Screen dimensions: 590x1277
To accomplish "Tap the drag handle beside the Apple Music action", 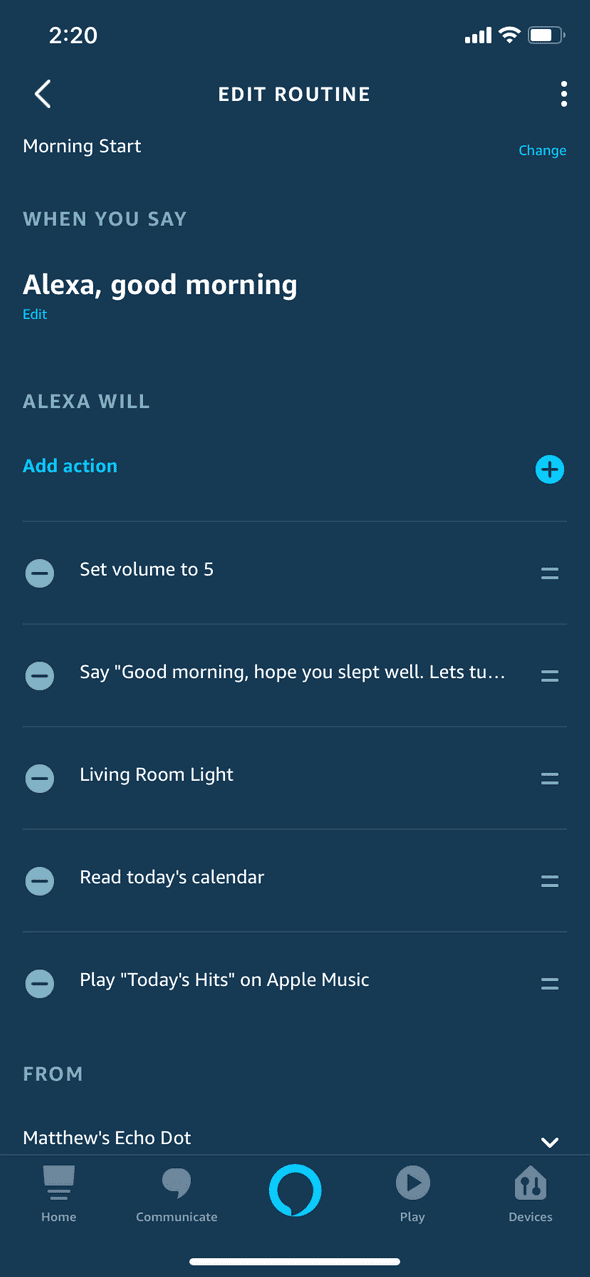I will [549, 983].
